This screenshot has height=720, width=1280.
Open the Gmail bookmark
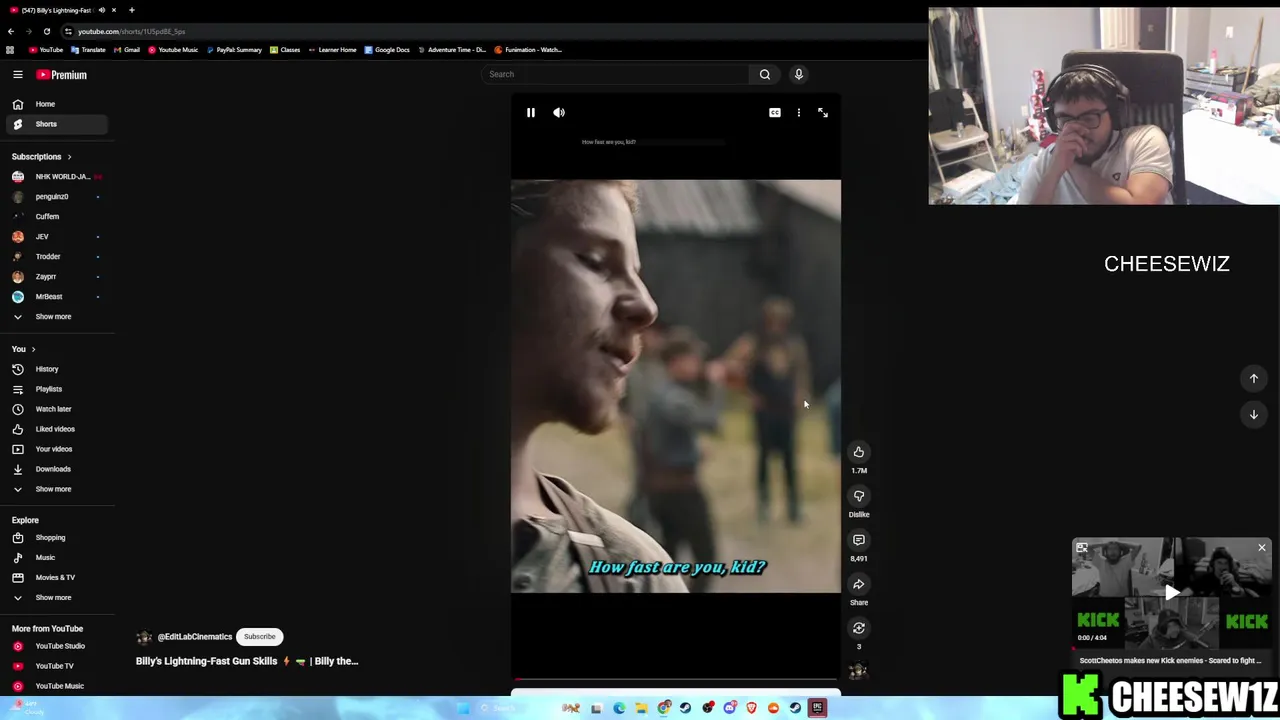click(x=127, y=50)
